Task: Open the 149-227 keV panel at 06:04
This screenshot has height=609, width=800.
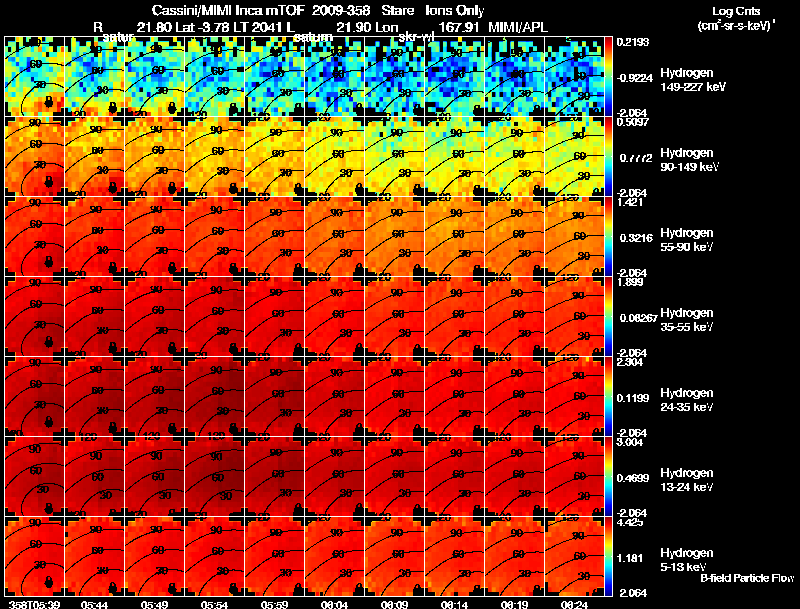Action: [x=334, y=77]
